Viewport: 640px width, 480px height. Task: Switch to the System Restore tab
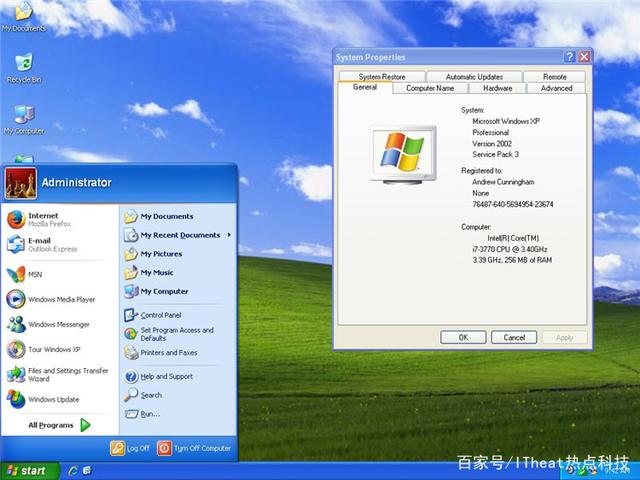(x=382, y=77)
